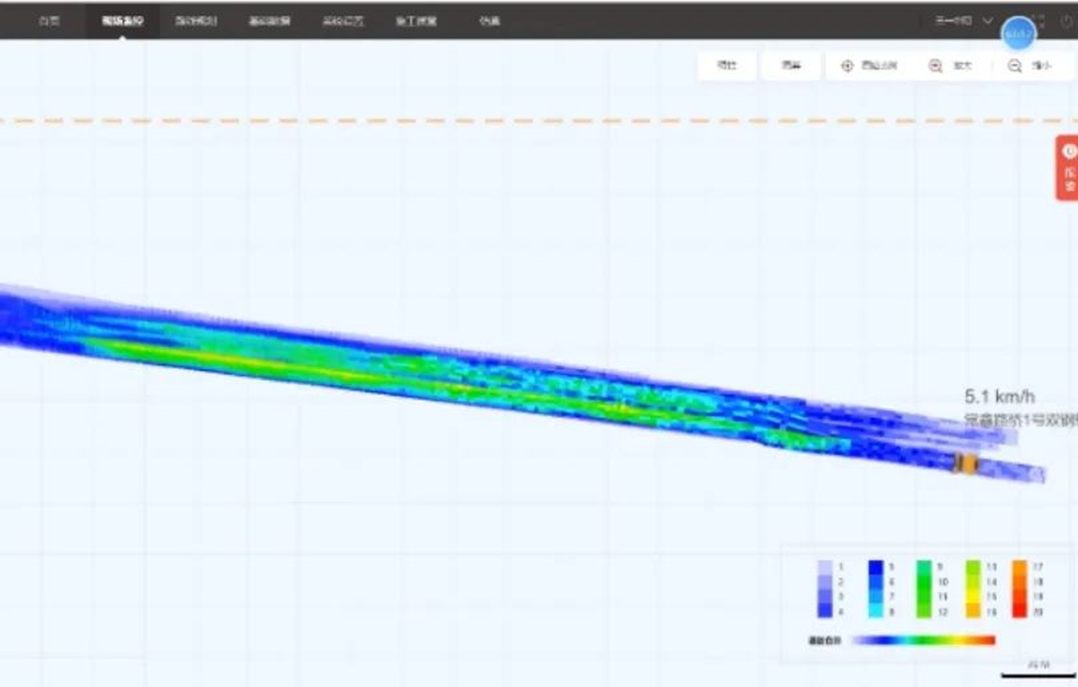Click the crosshair locate icon in toolbar
Viewport: 1078px width, 687px height.
tap(847, 66)
